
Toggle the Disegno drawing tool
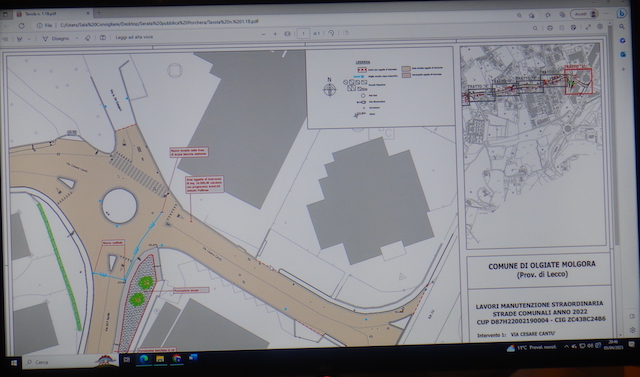point(57,38)
